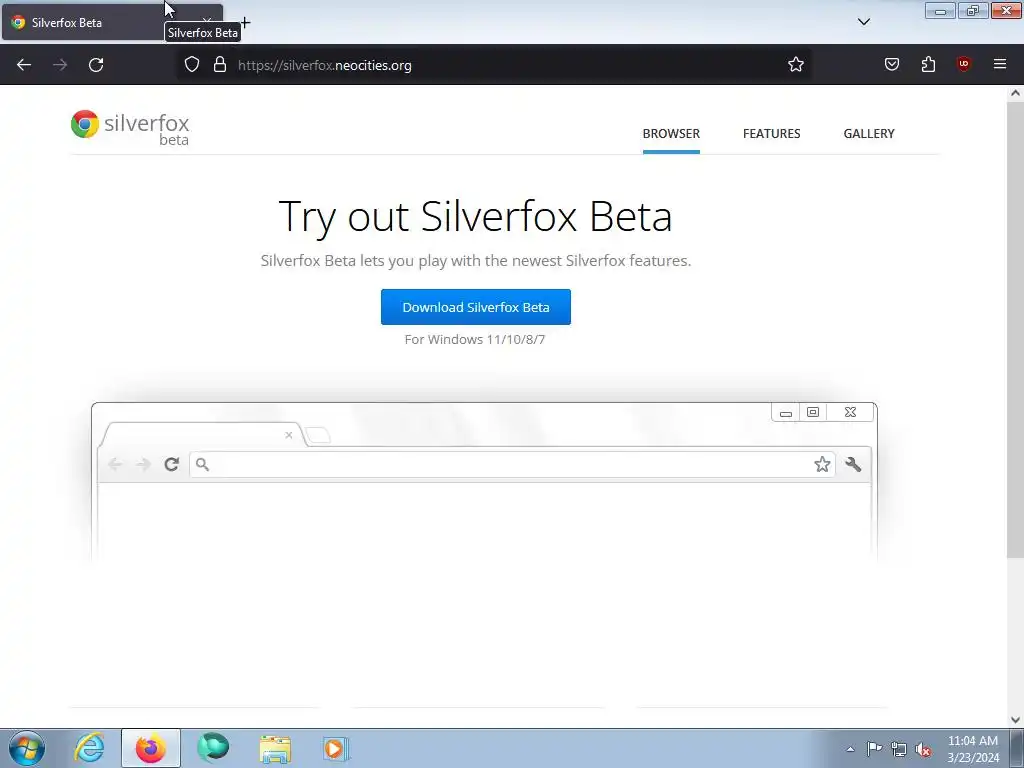Screen dimensions: 1024x768
Task: Open the BROWSER nav section
Action: click(671, 134)
